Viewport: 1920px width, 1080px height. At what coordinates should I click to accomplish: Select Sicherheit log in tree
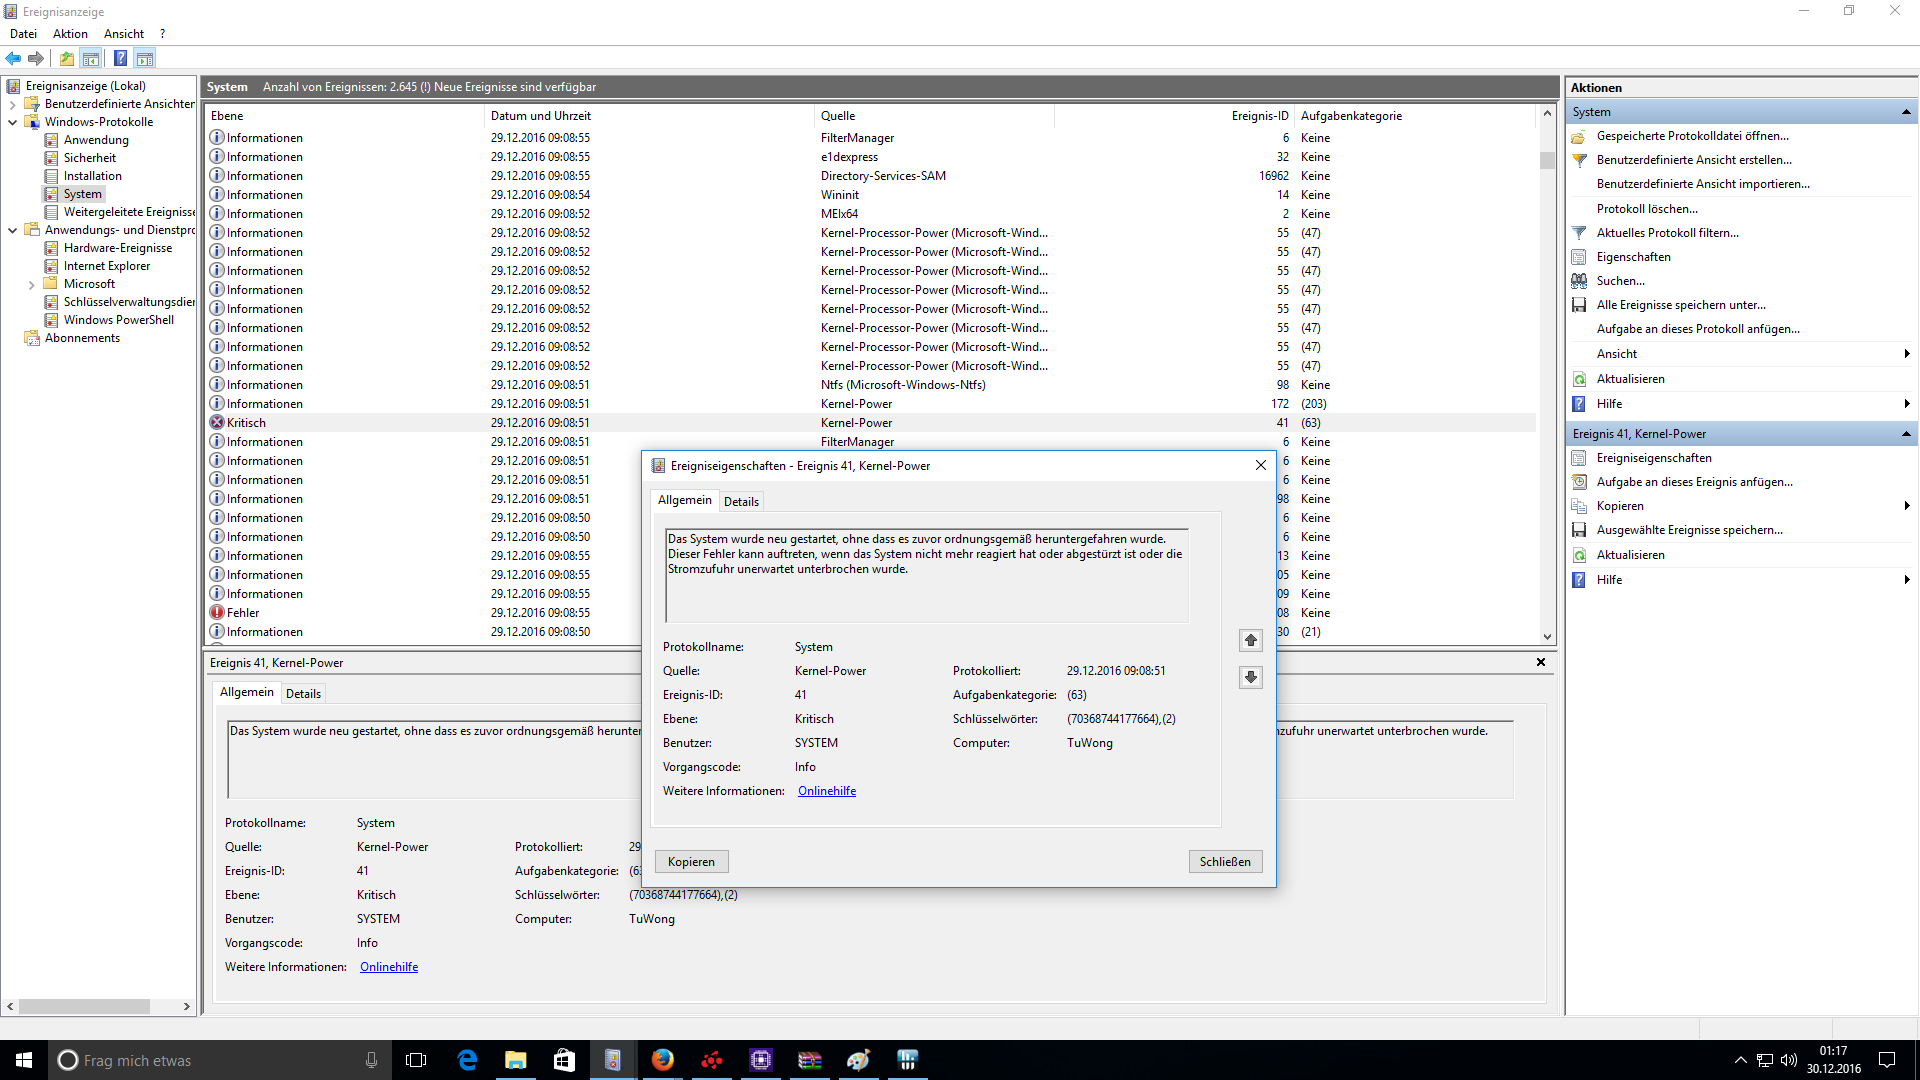[89, 158]
